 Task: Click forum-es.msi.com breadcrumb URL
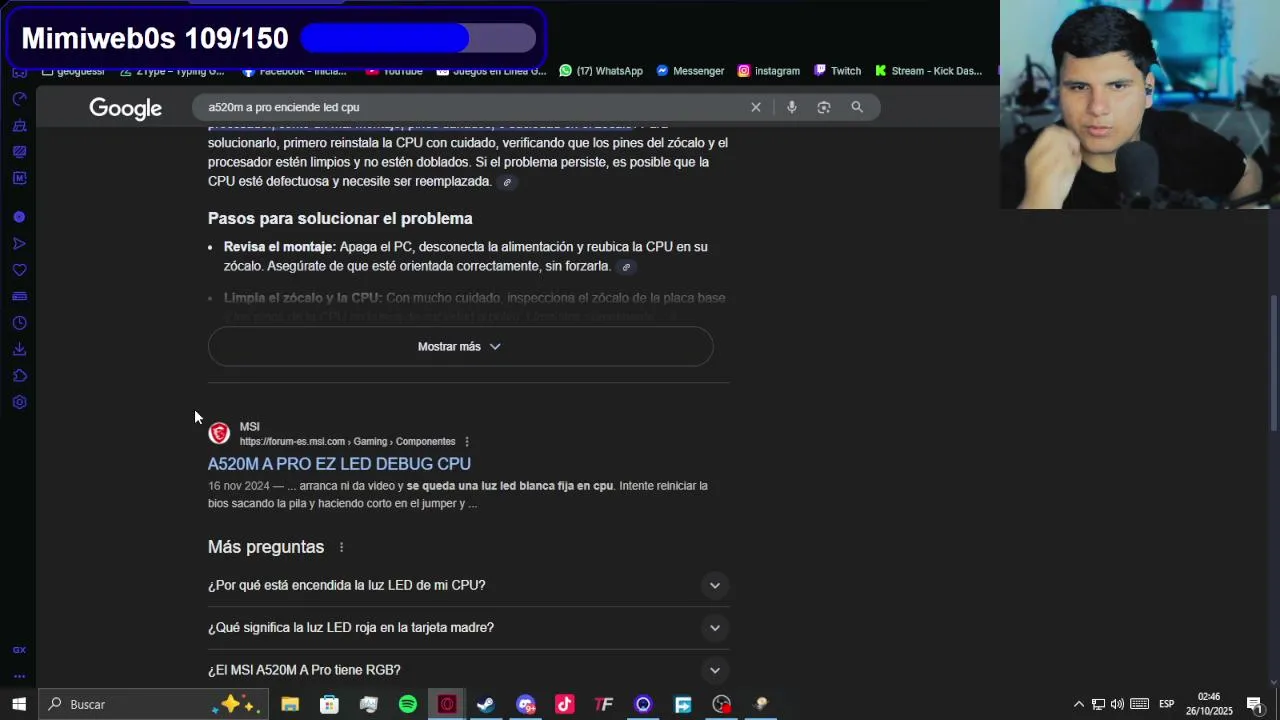(x=347, y=442)
